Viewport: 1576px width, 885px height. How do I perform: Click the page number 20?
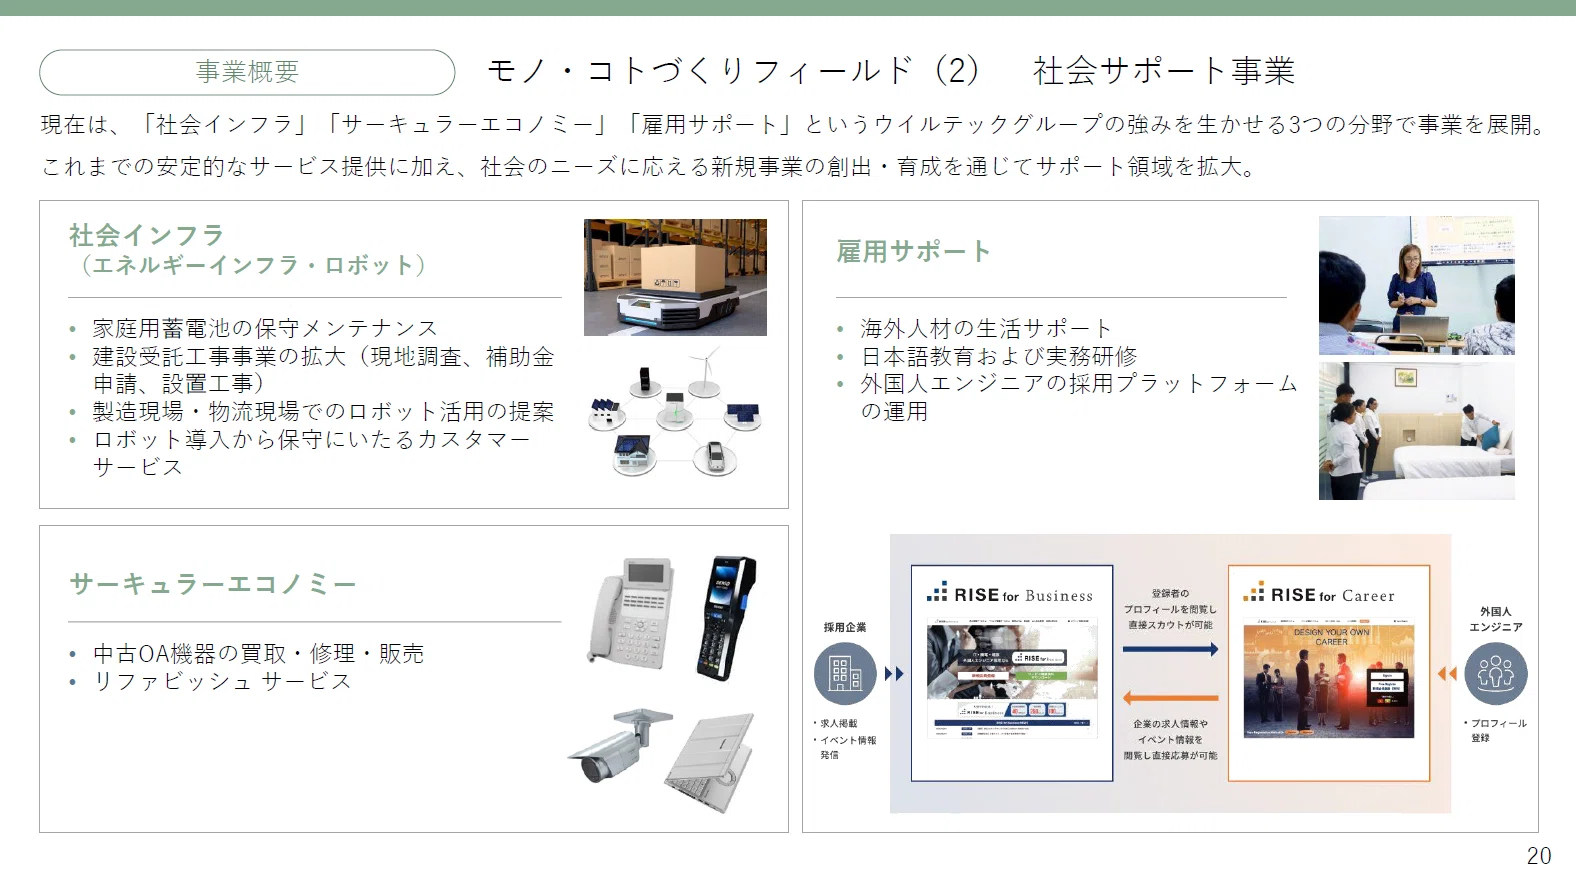tap(1539, 856)
